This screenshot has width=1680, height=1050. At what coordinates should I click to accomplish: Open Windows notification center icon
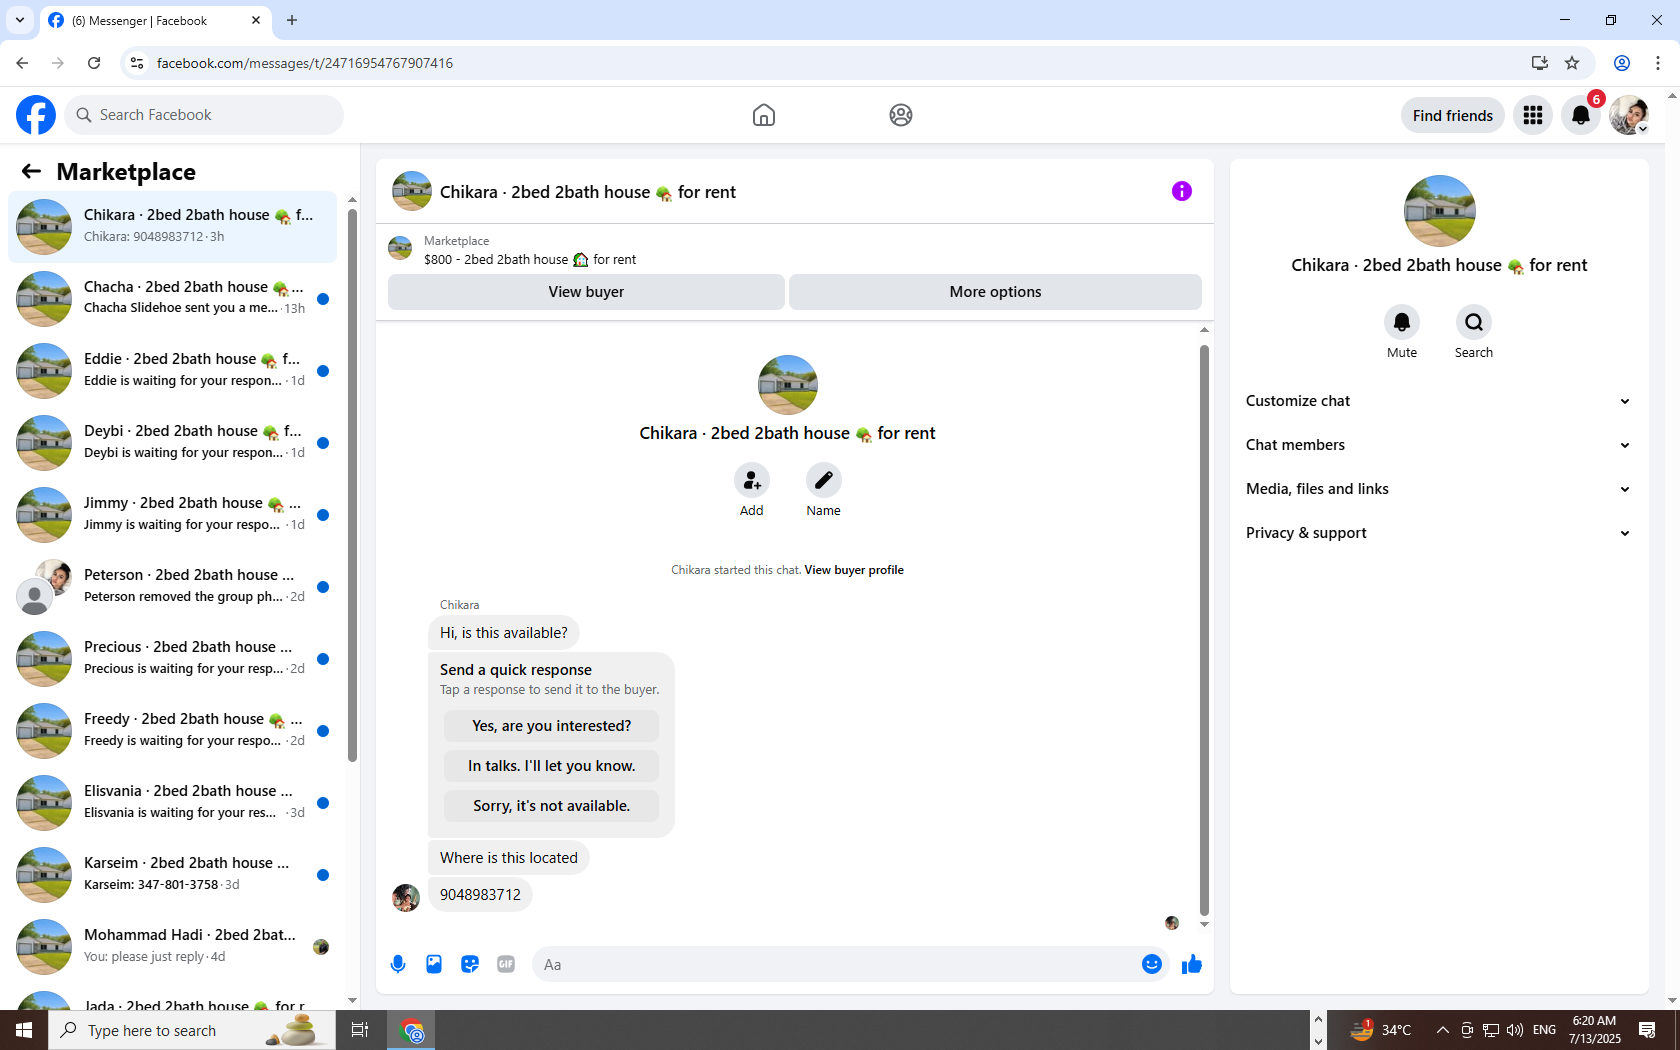point(1647,1030)
